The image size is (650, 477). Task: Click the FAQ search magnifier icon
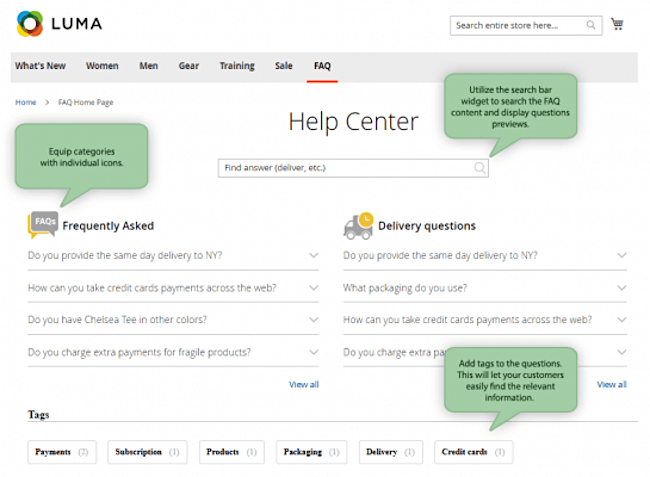(x=480, y=168)
